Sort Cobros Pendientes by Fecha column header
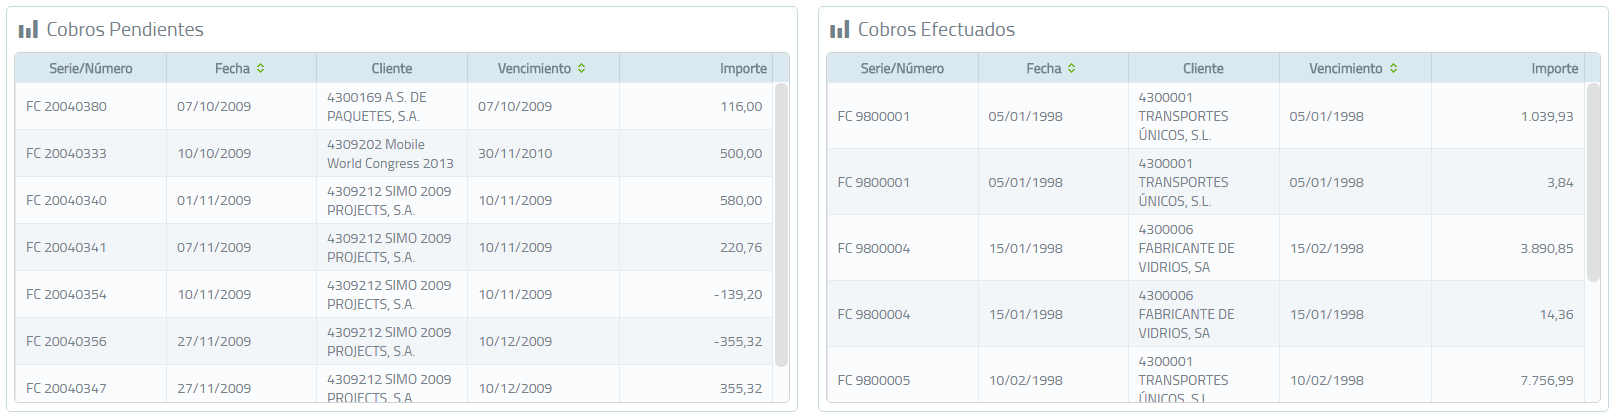 241,68
